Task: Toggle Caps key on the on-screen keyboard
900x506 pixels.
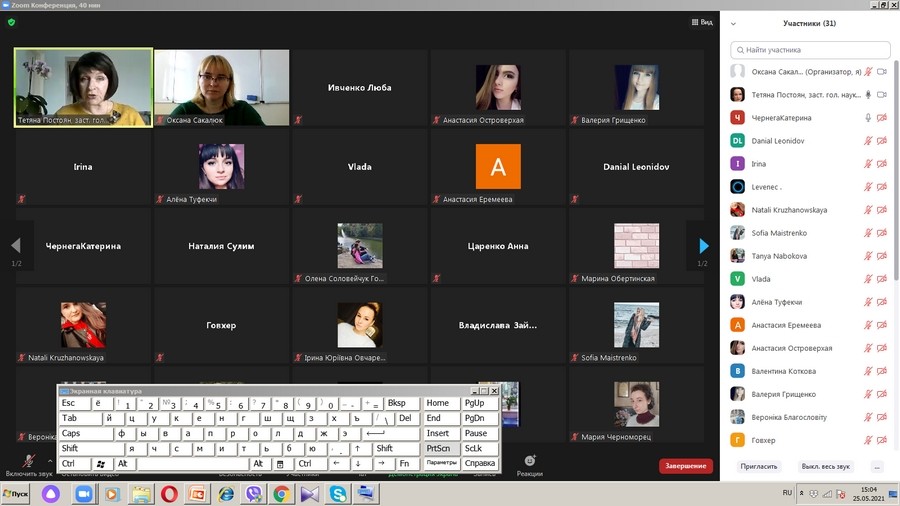Action: pos(84,433)
